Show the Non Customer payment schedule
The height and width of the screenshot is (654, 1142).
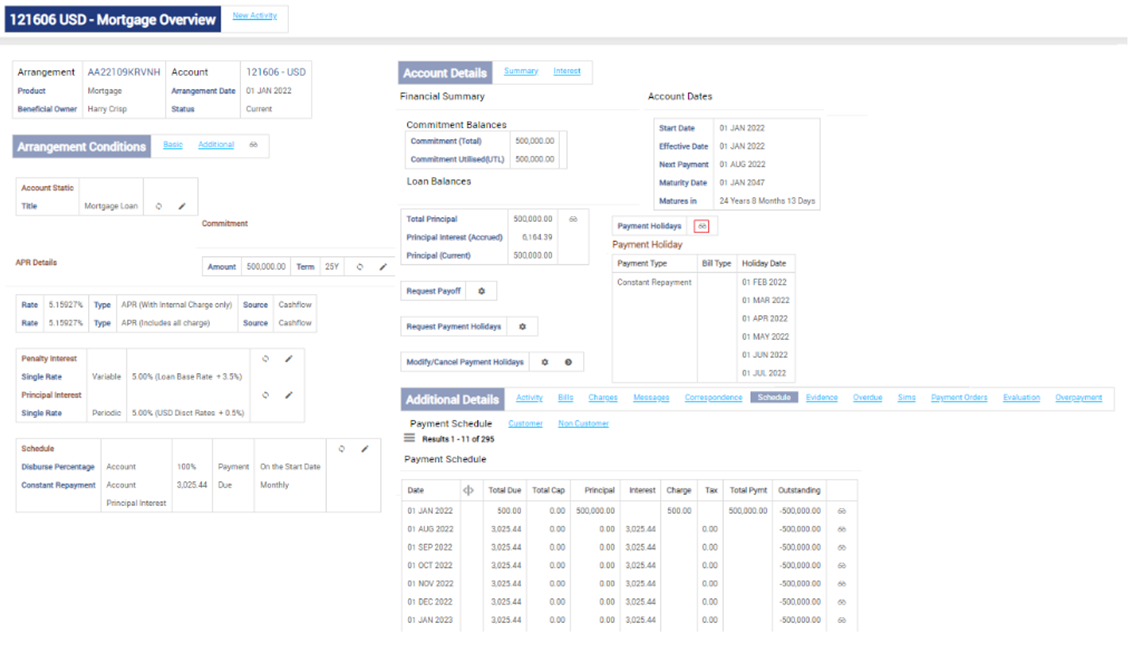[583, 424]
